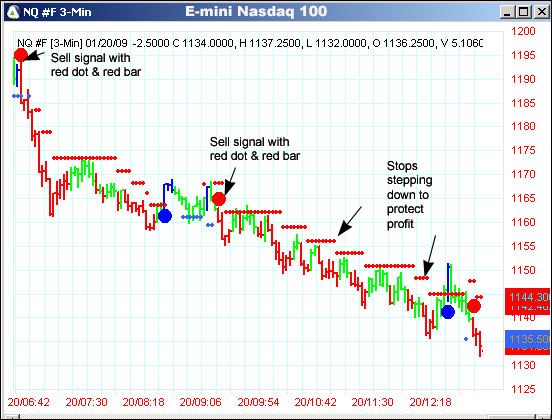552x420 pixels.
Task: Click the red sell dot near 1195
Action: [21, 55]
